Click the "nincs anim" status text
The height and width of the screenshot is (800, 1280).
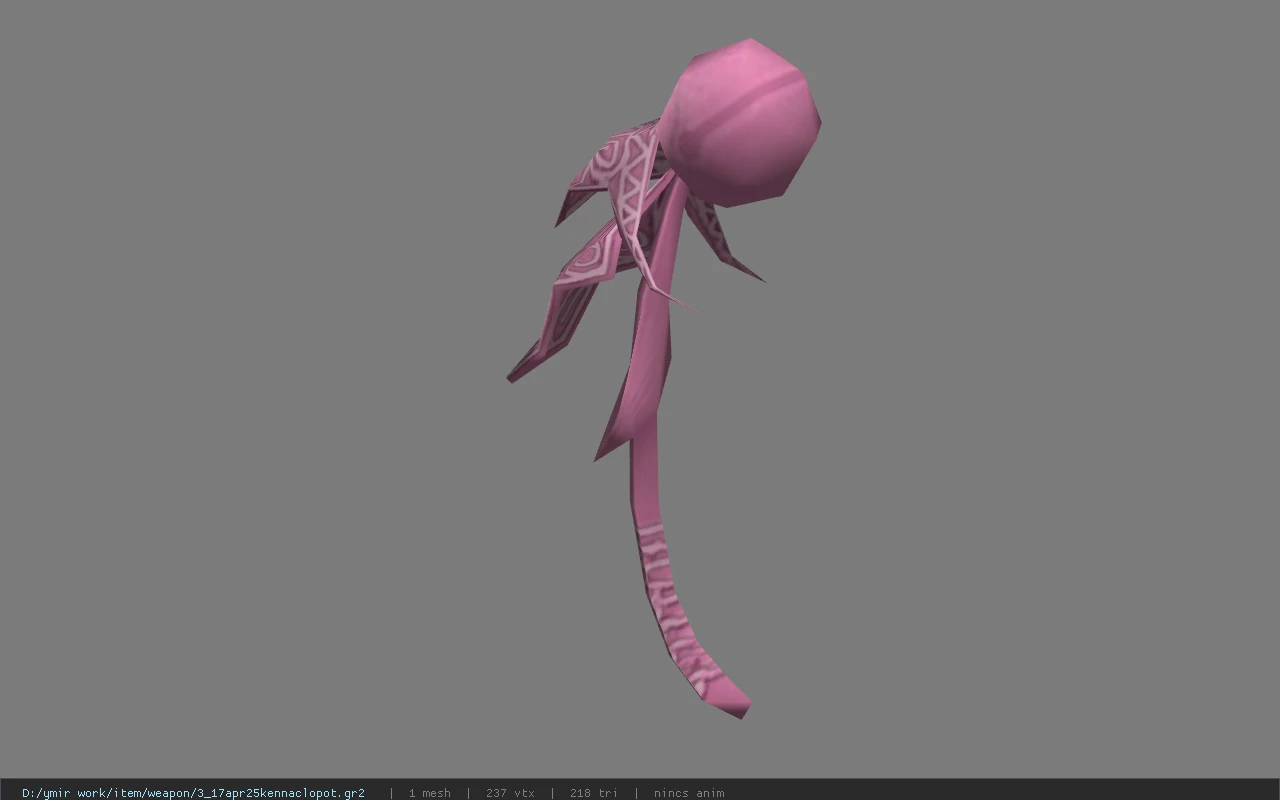(689, 793)
